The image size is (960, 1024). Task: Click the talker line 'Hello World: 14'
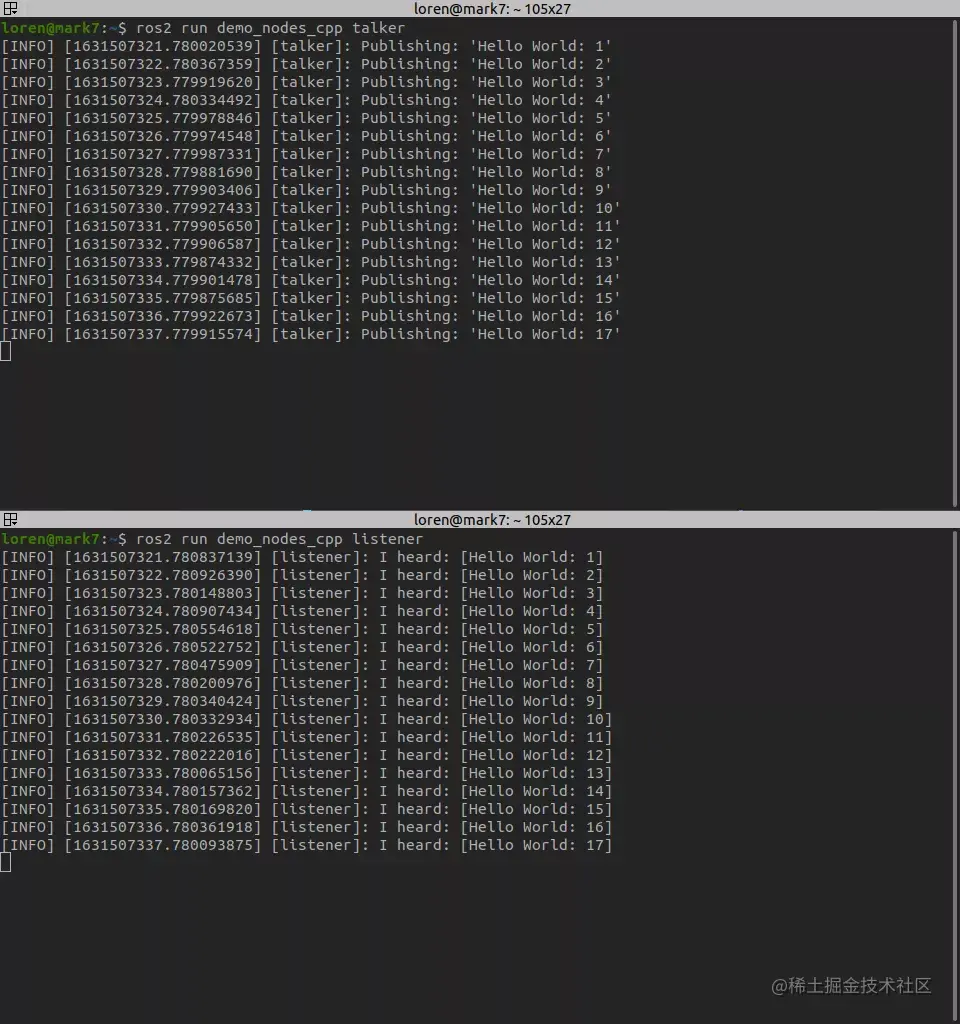(x=311, y=280)
